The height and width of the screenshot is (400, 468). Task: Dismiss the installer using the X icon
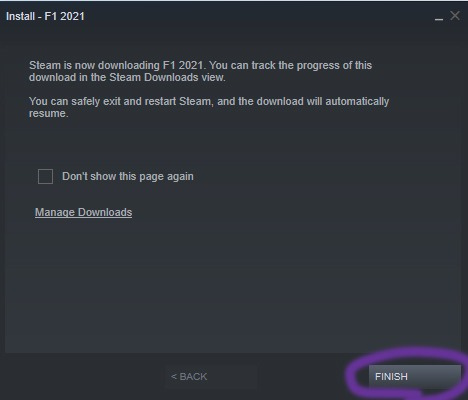point(455,16)
